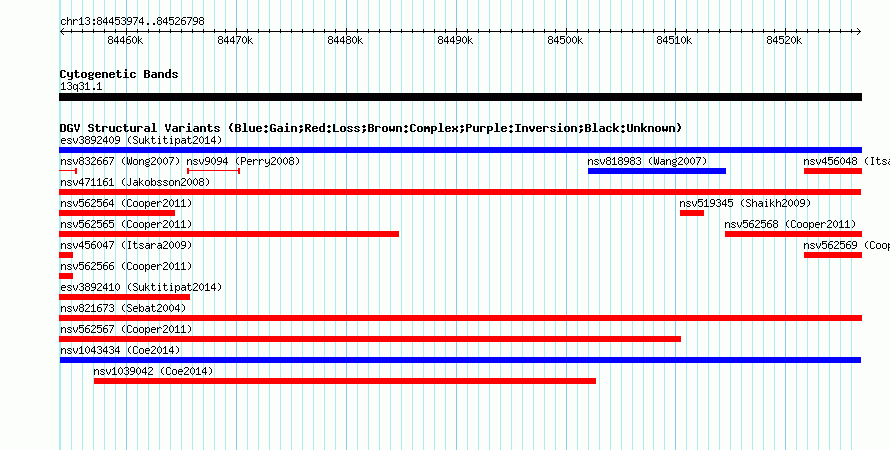Image resolution: width=890 pixels, height=450 pixels.
Task: Click the nsv562565 (Cooper2011) label
Action: (x=126, y=224)
